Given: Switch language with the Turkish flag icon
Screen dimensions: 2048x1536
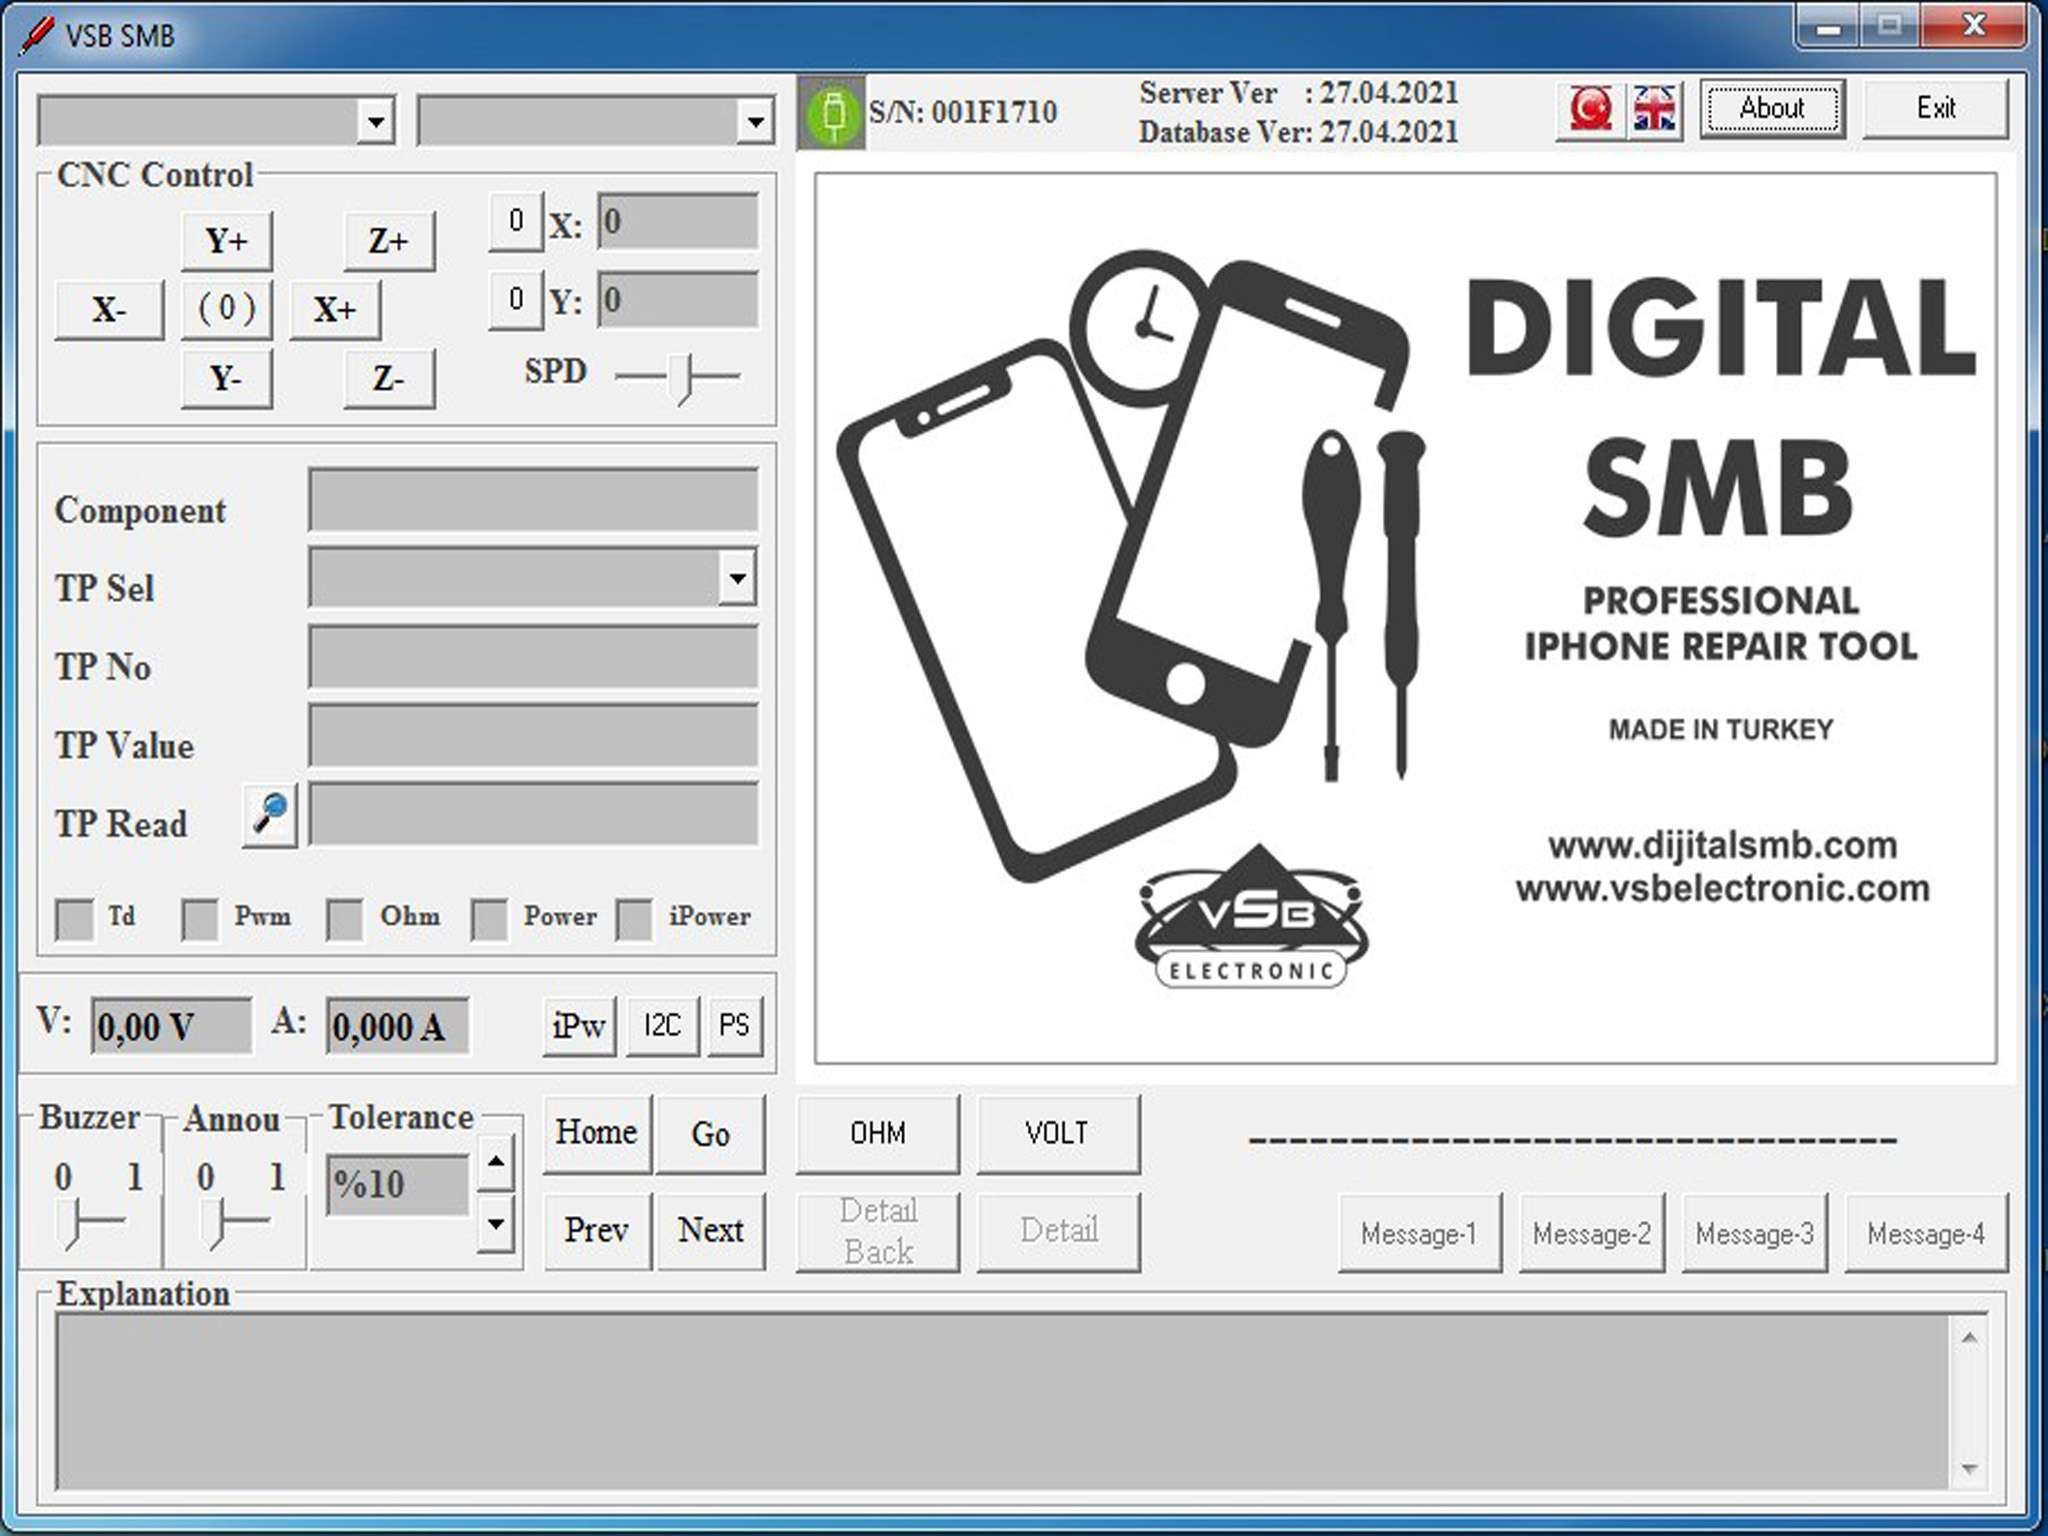Looking at the screenshot, I should point(1590,109).
